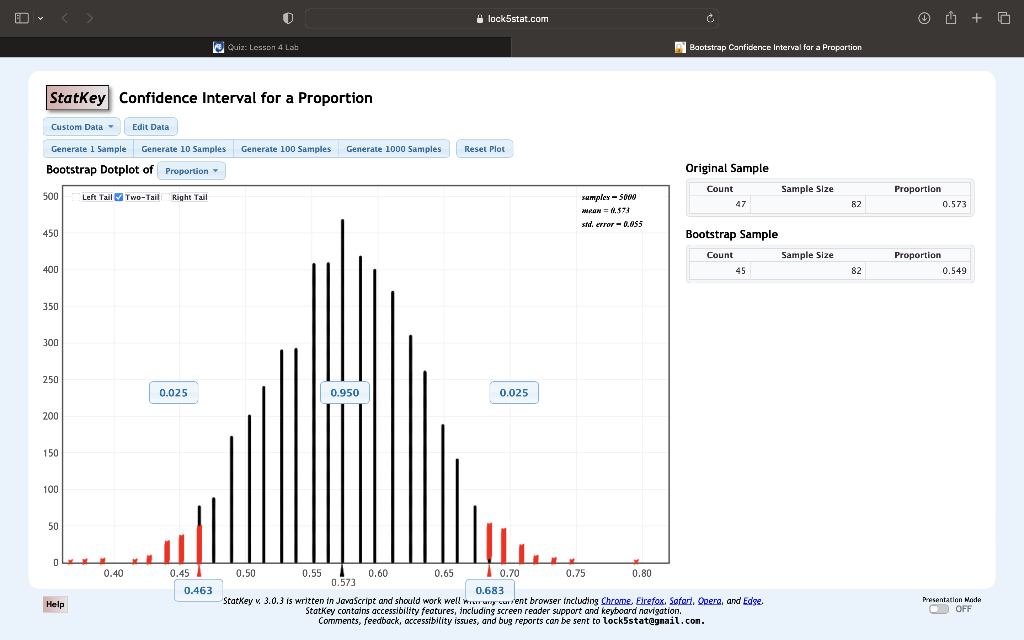Click the Share icon in Safari toolbar
This screenshot has width=1024, height=640.
(951, 17)
